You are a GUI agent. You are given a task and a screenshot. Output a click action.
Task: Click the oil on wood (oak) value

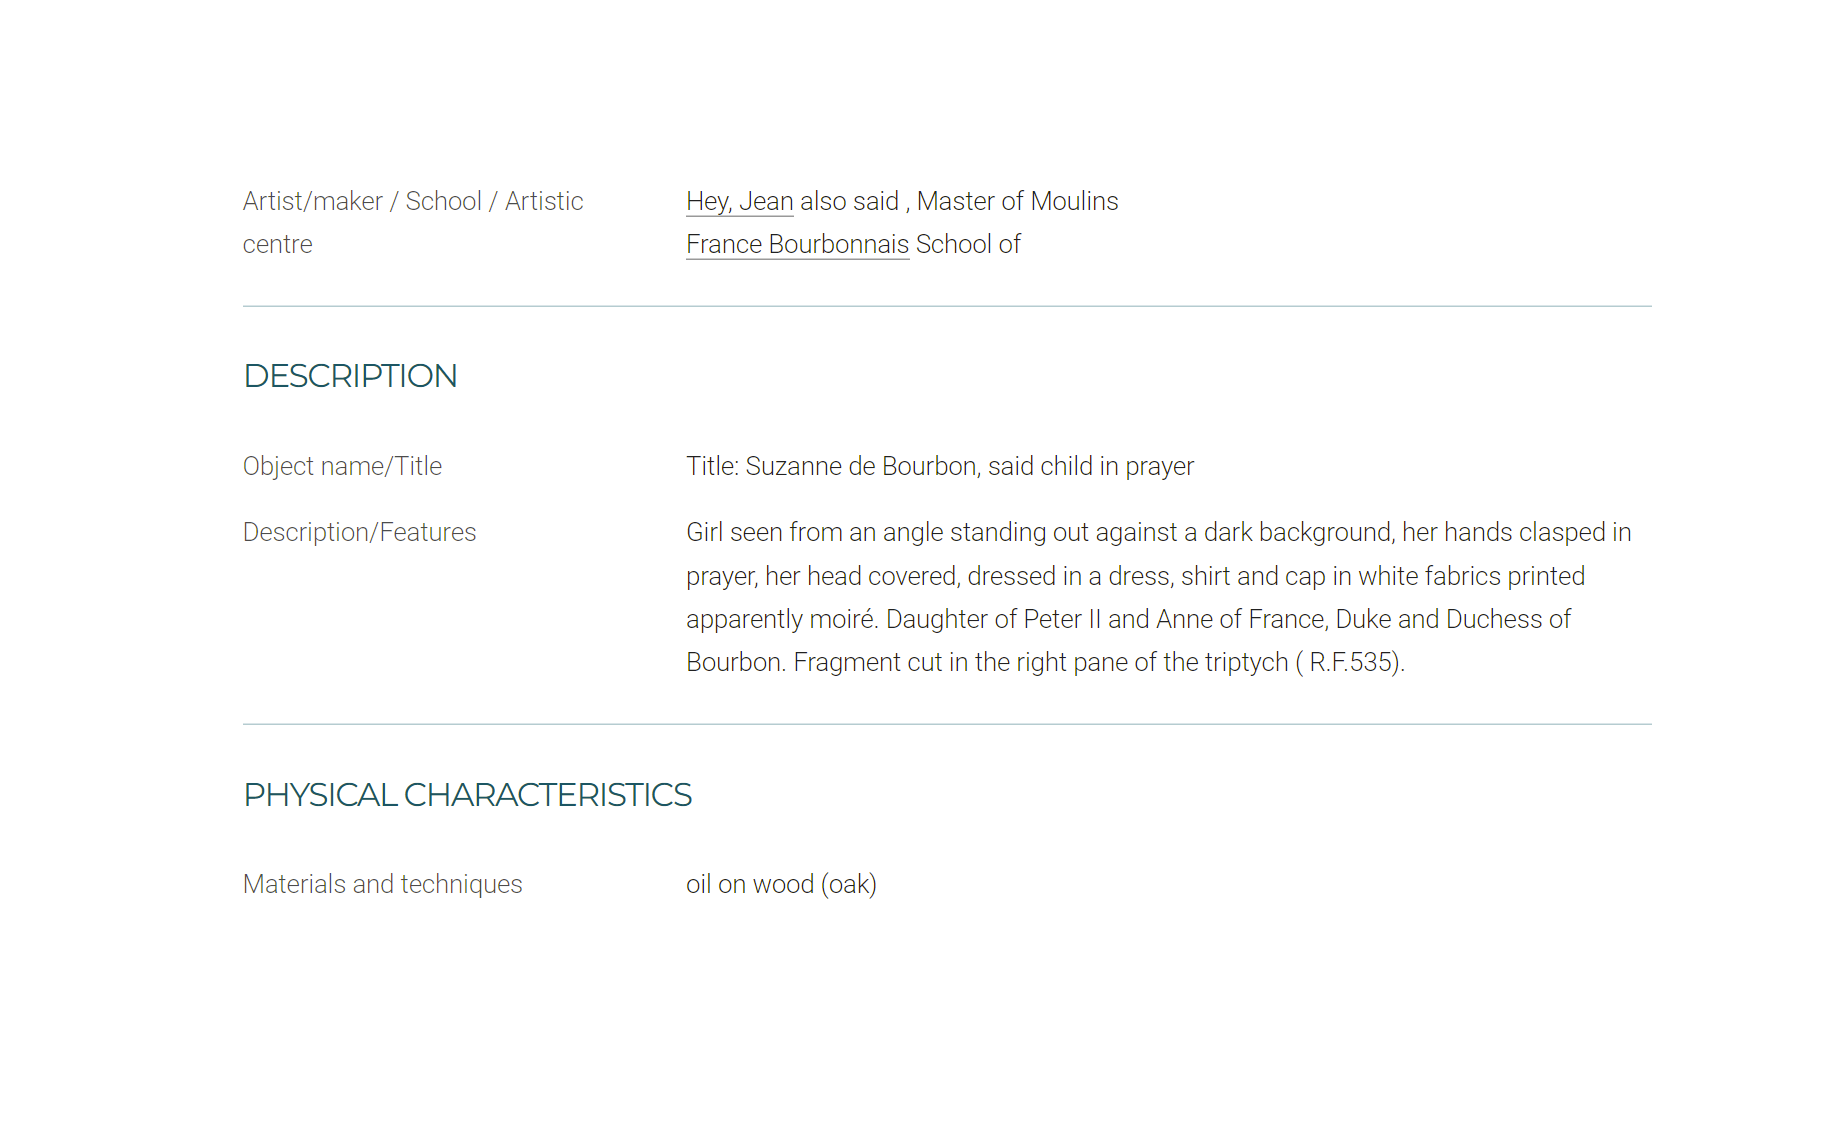coord(781,884)
